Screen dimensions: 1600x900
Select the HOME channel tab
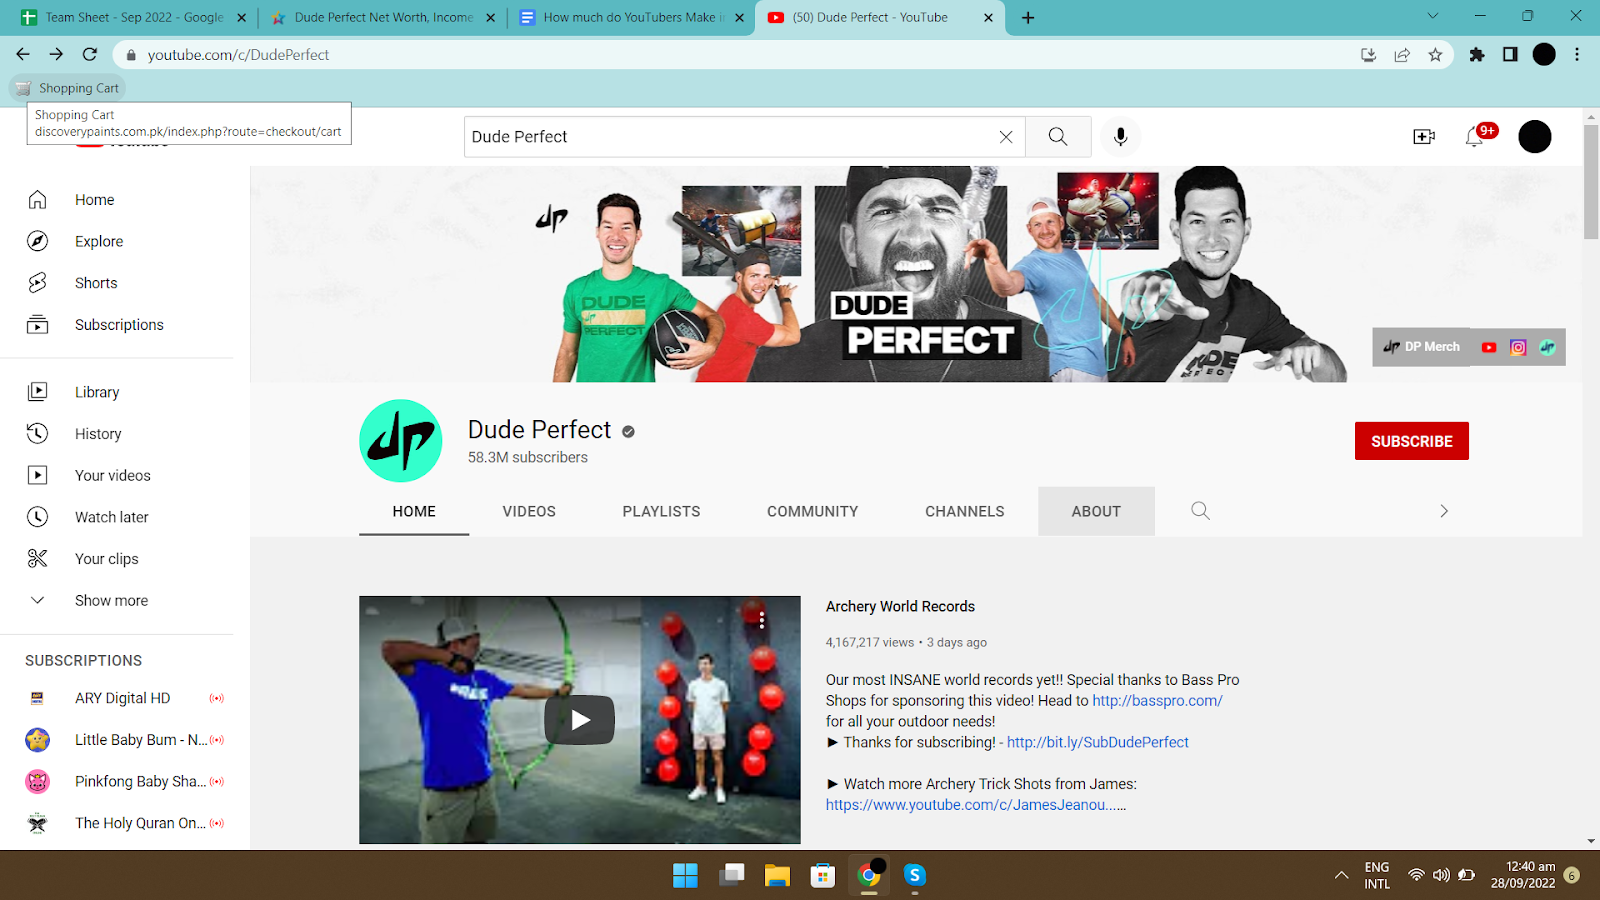tap(414, 511)
